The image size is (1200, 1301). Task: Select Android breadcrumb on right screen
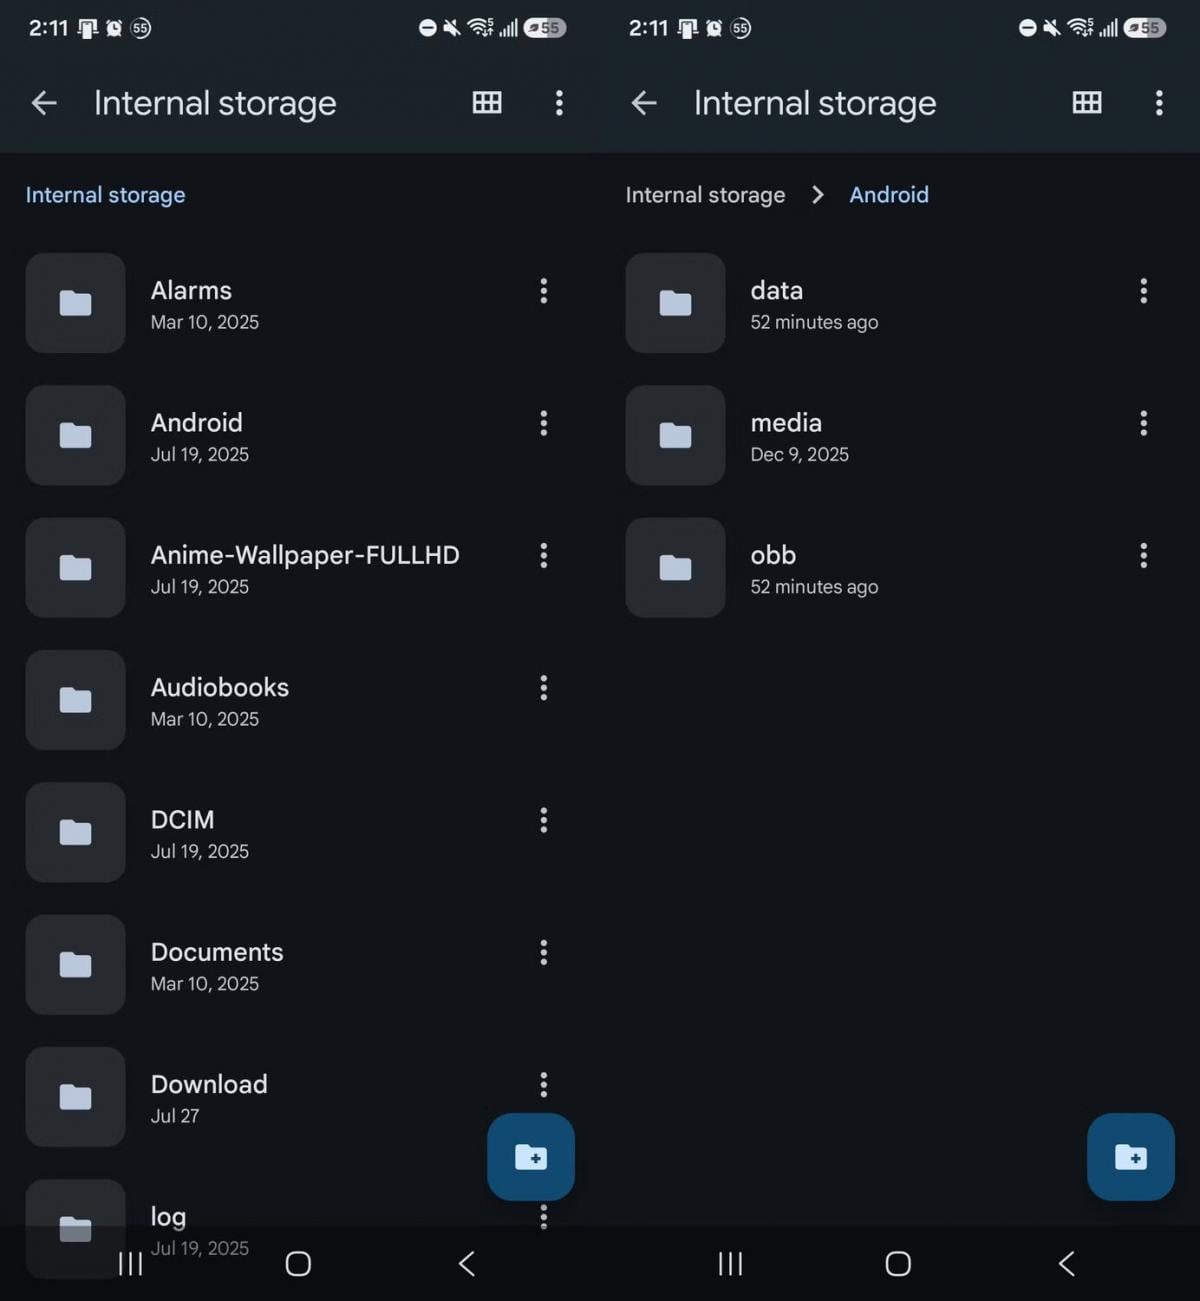pos(889,194)
